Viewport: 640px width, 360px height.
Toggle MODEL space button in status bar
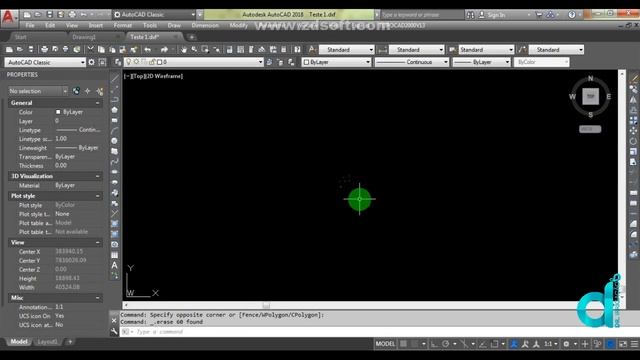tap(385, 344)
